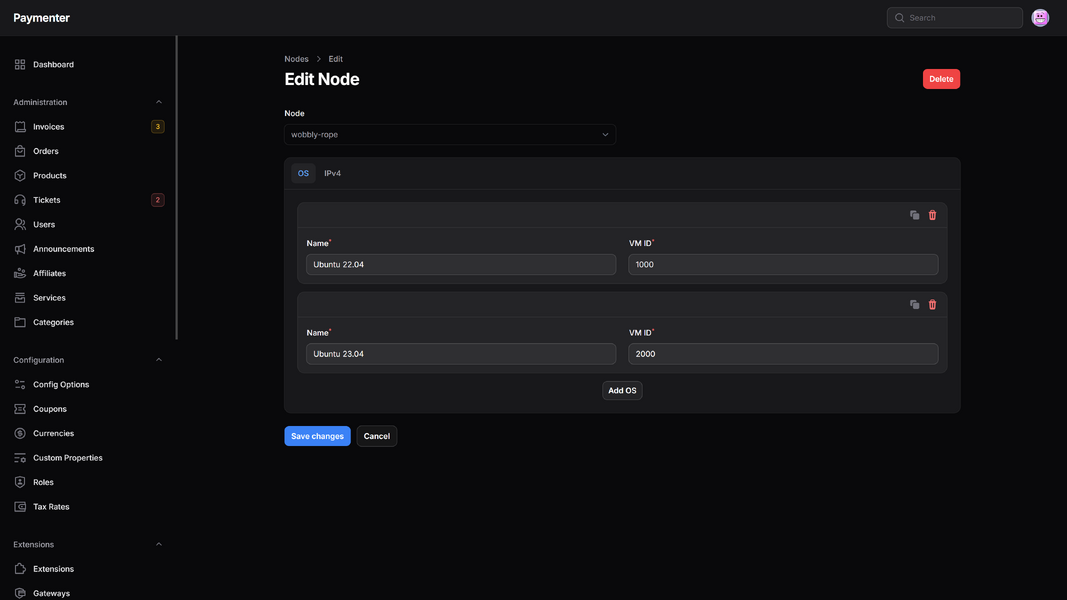Click the Orders bag icon
The width and height of the screenshot is (1067, 600).
tap(20, 151)
